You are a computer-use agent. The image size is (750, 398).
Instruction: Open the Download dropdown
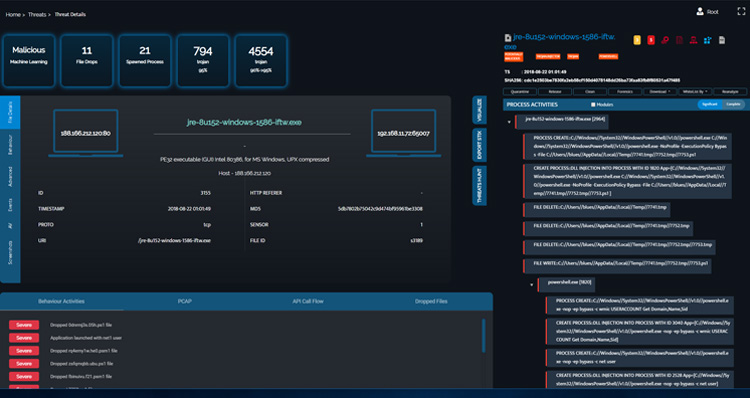660,91
